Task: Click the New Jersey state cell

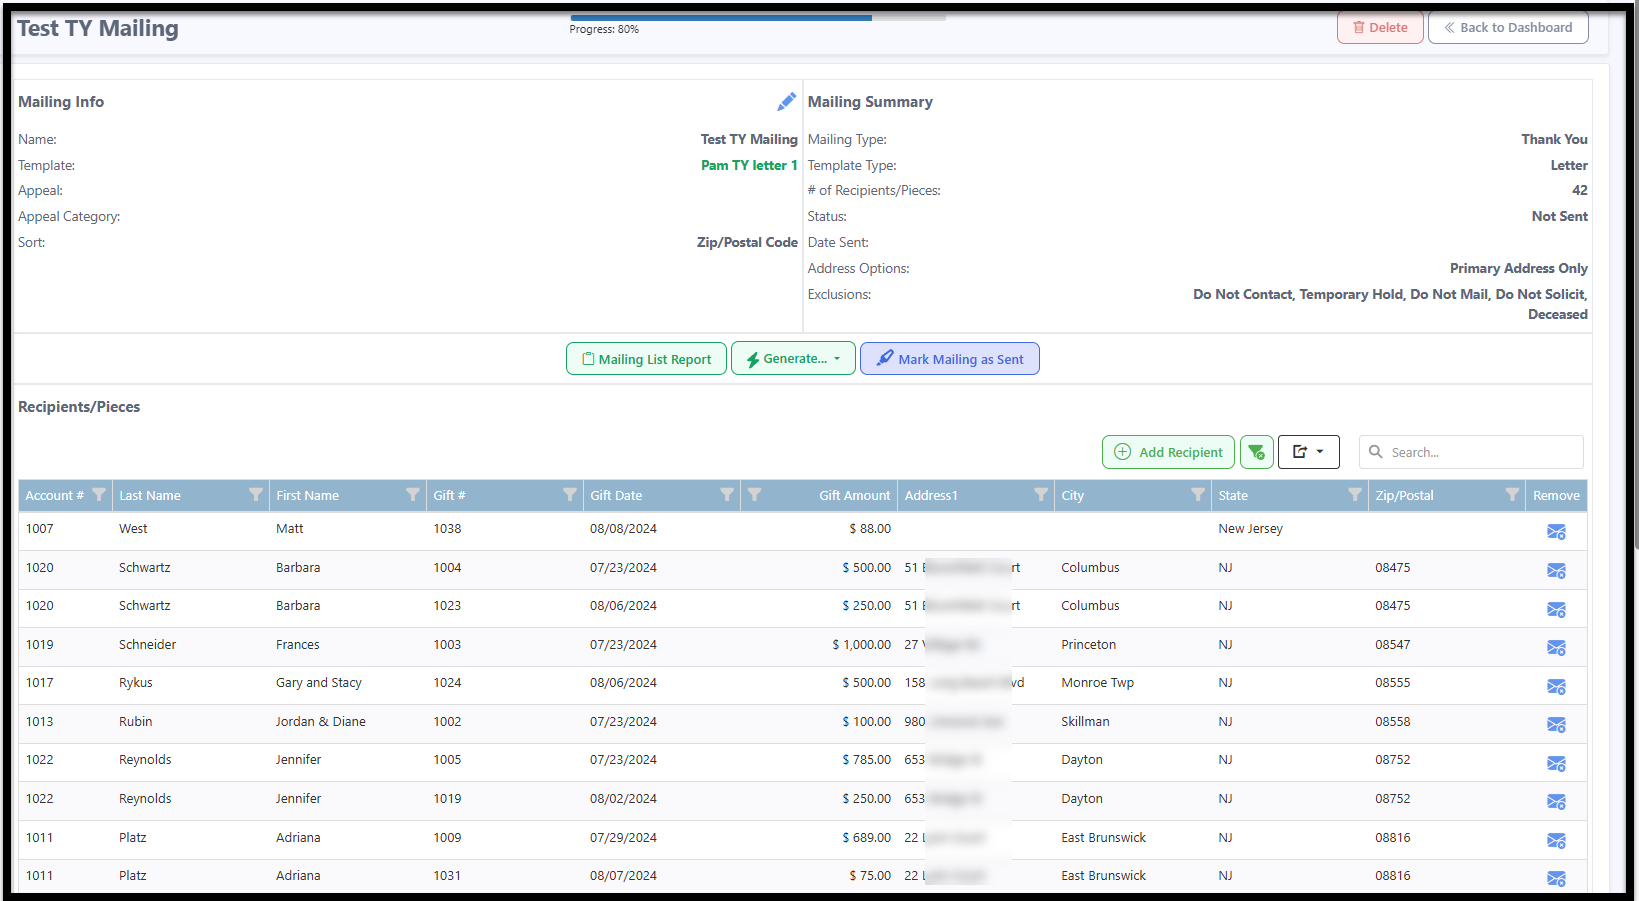Action: point(1250,529)
